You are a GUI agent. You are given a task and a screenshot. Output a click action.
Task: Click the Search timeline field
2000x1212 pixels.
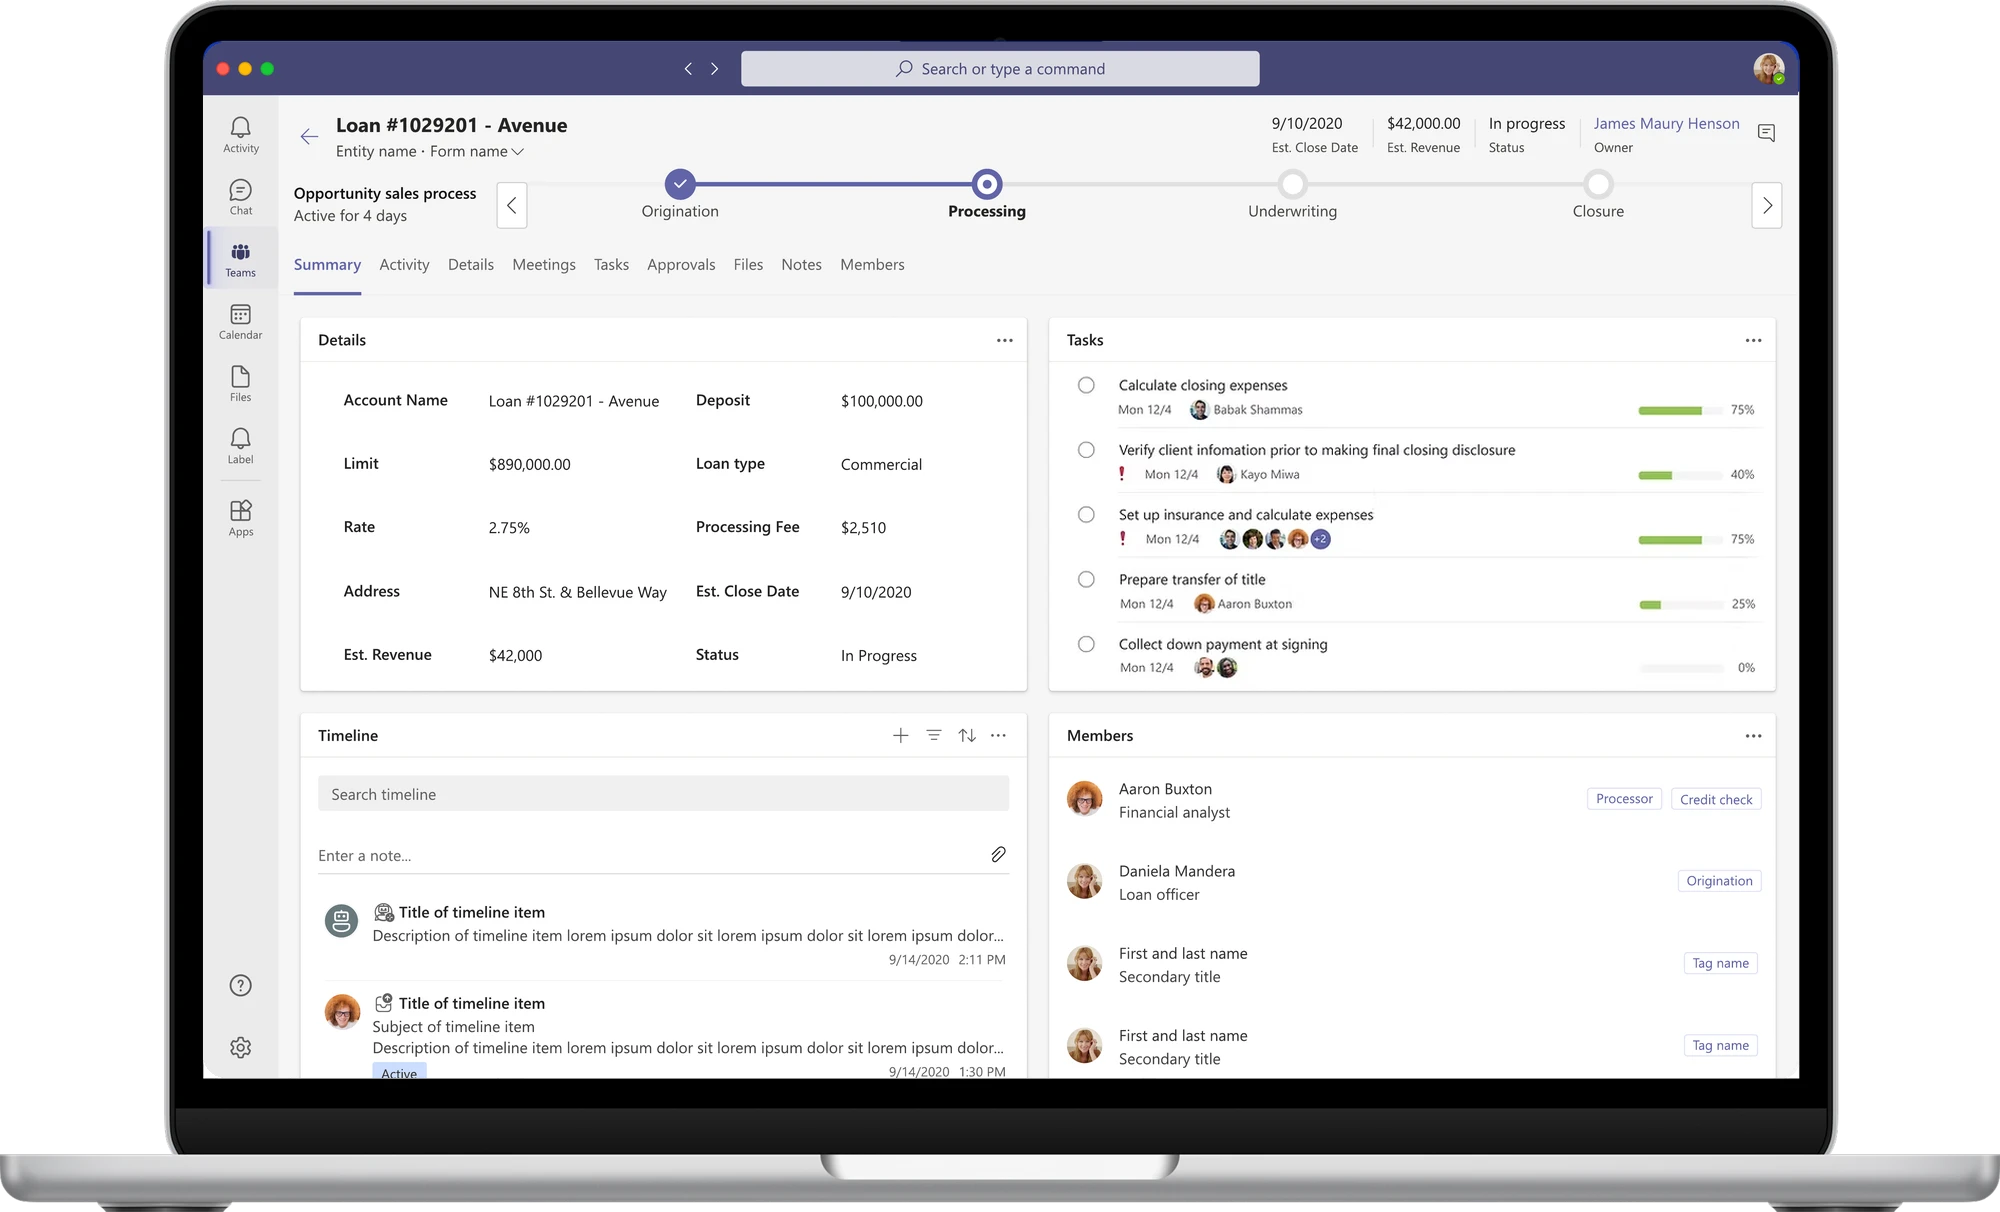[663, 794]
